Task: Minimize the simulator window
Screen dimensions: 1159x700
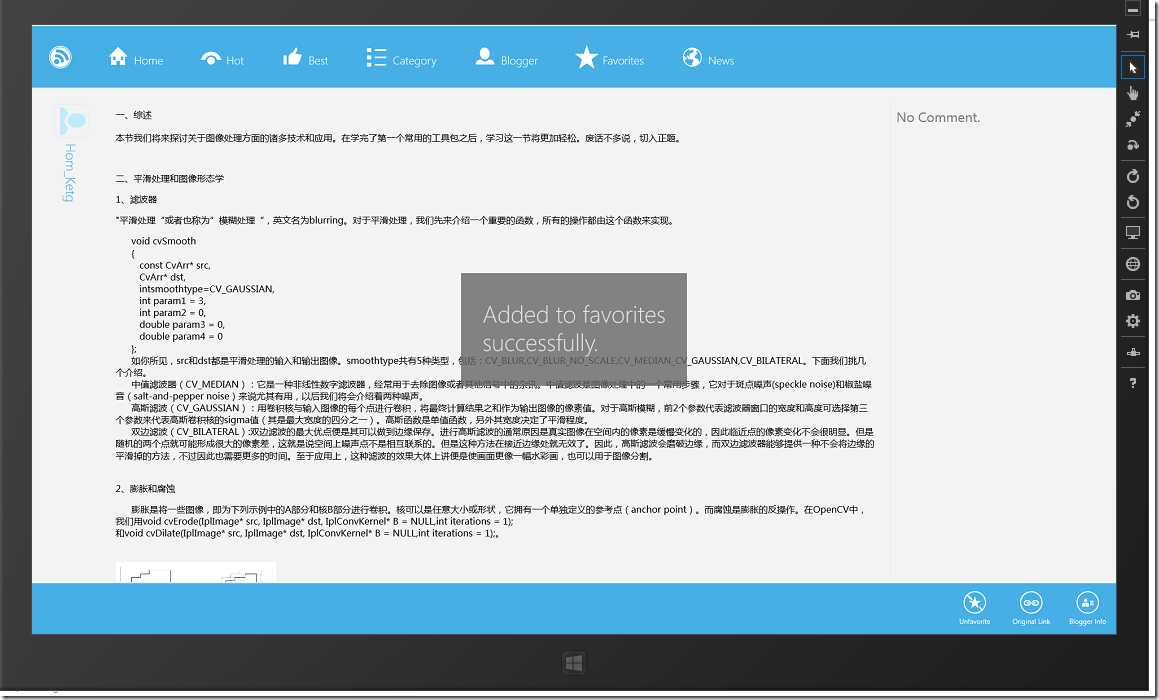Action: pos(1132,9)
